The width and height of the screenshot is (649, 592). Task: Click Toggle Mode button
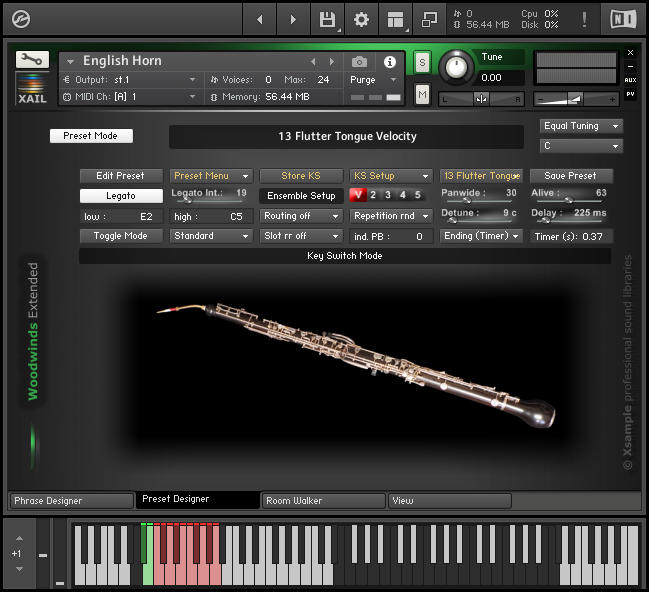pos(121,236)
